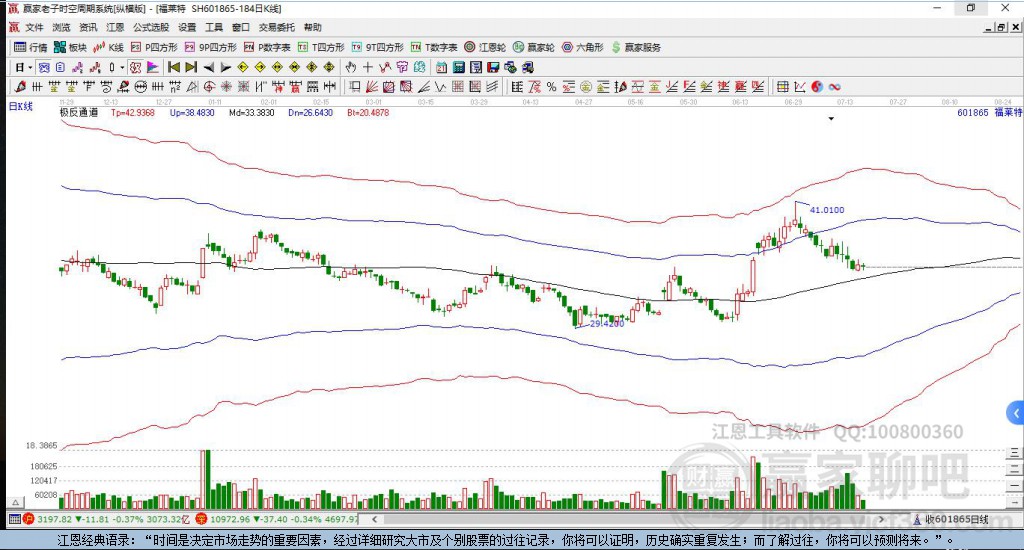The image size is (1024, 550).
Task: Click the colorful flag triangle icon
Action: (152, 67)
